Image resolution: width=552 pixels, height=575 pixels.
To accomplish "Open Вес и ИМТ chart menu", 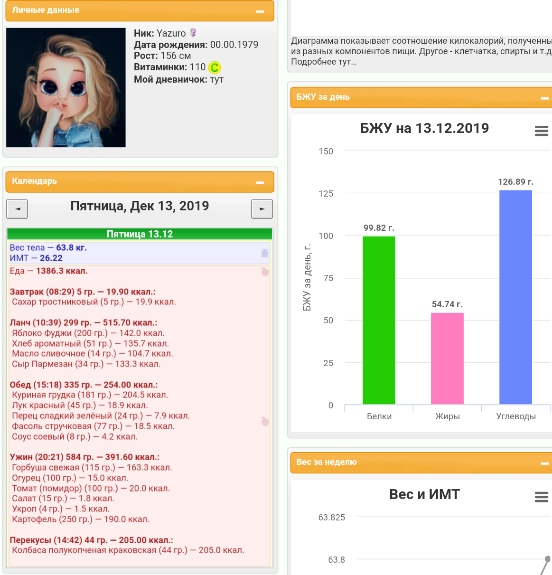I will pyautogui.click(x=541, y=497).
